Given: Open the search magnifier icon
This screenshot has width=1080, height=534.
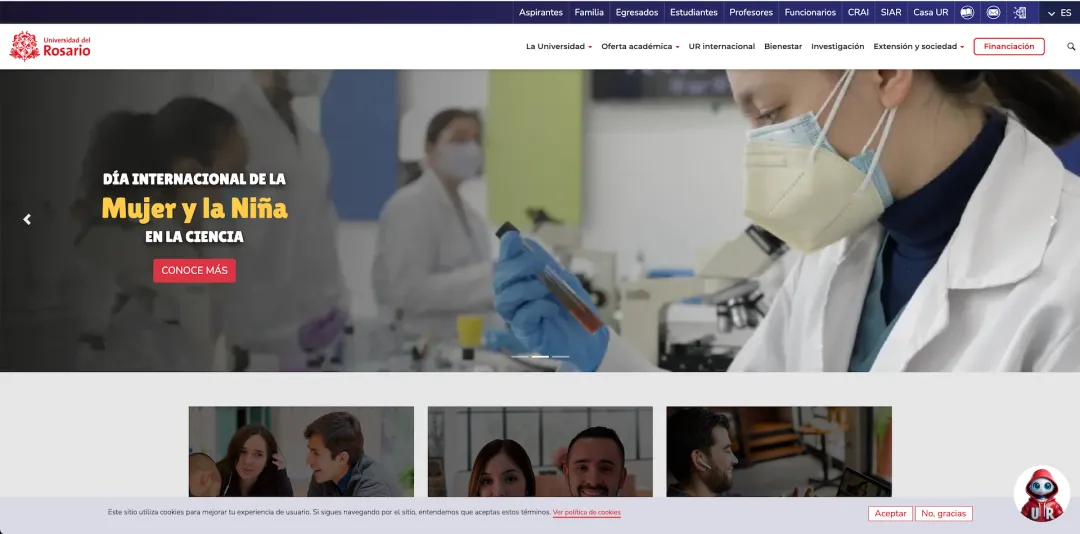Looking at the screenshot, I should [1071, 47].
